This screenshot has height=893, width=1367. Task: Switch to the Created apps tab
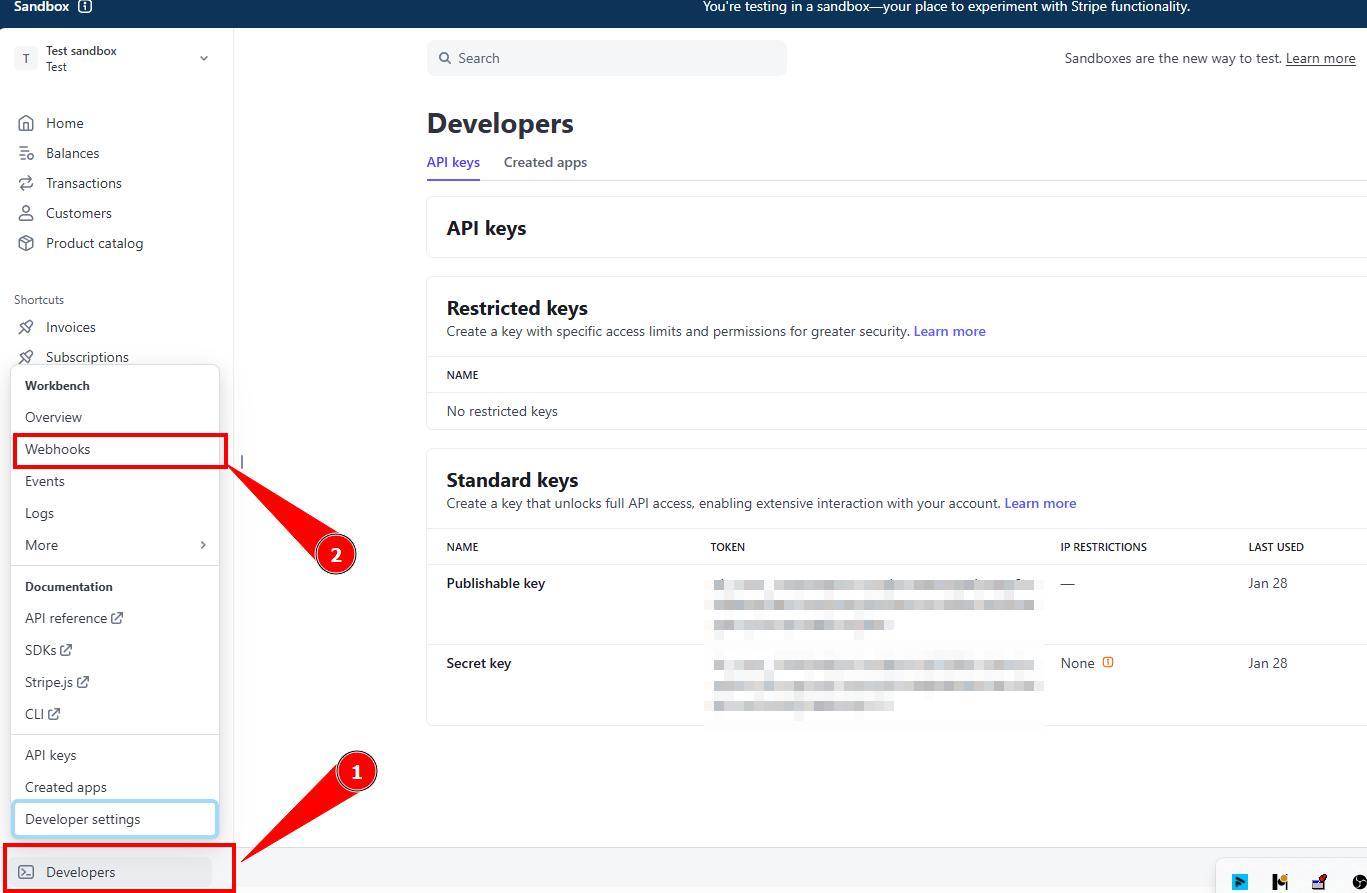pyautogui.click(x=545, y=162)
